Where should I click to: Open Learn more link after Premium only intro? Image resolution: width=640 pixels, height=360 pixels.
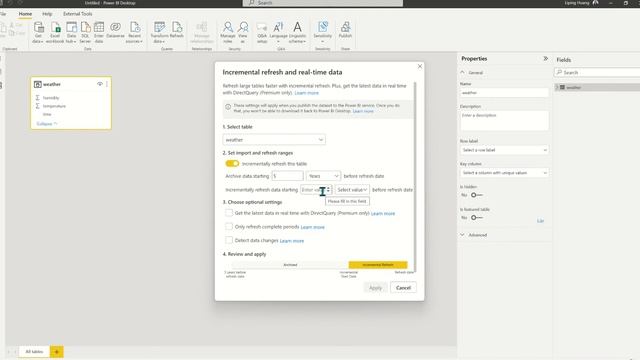pyautogui.click(x=307, y=93)
